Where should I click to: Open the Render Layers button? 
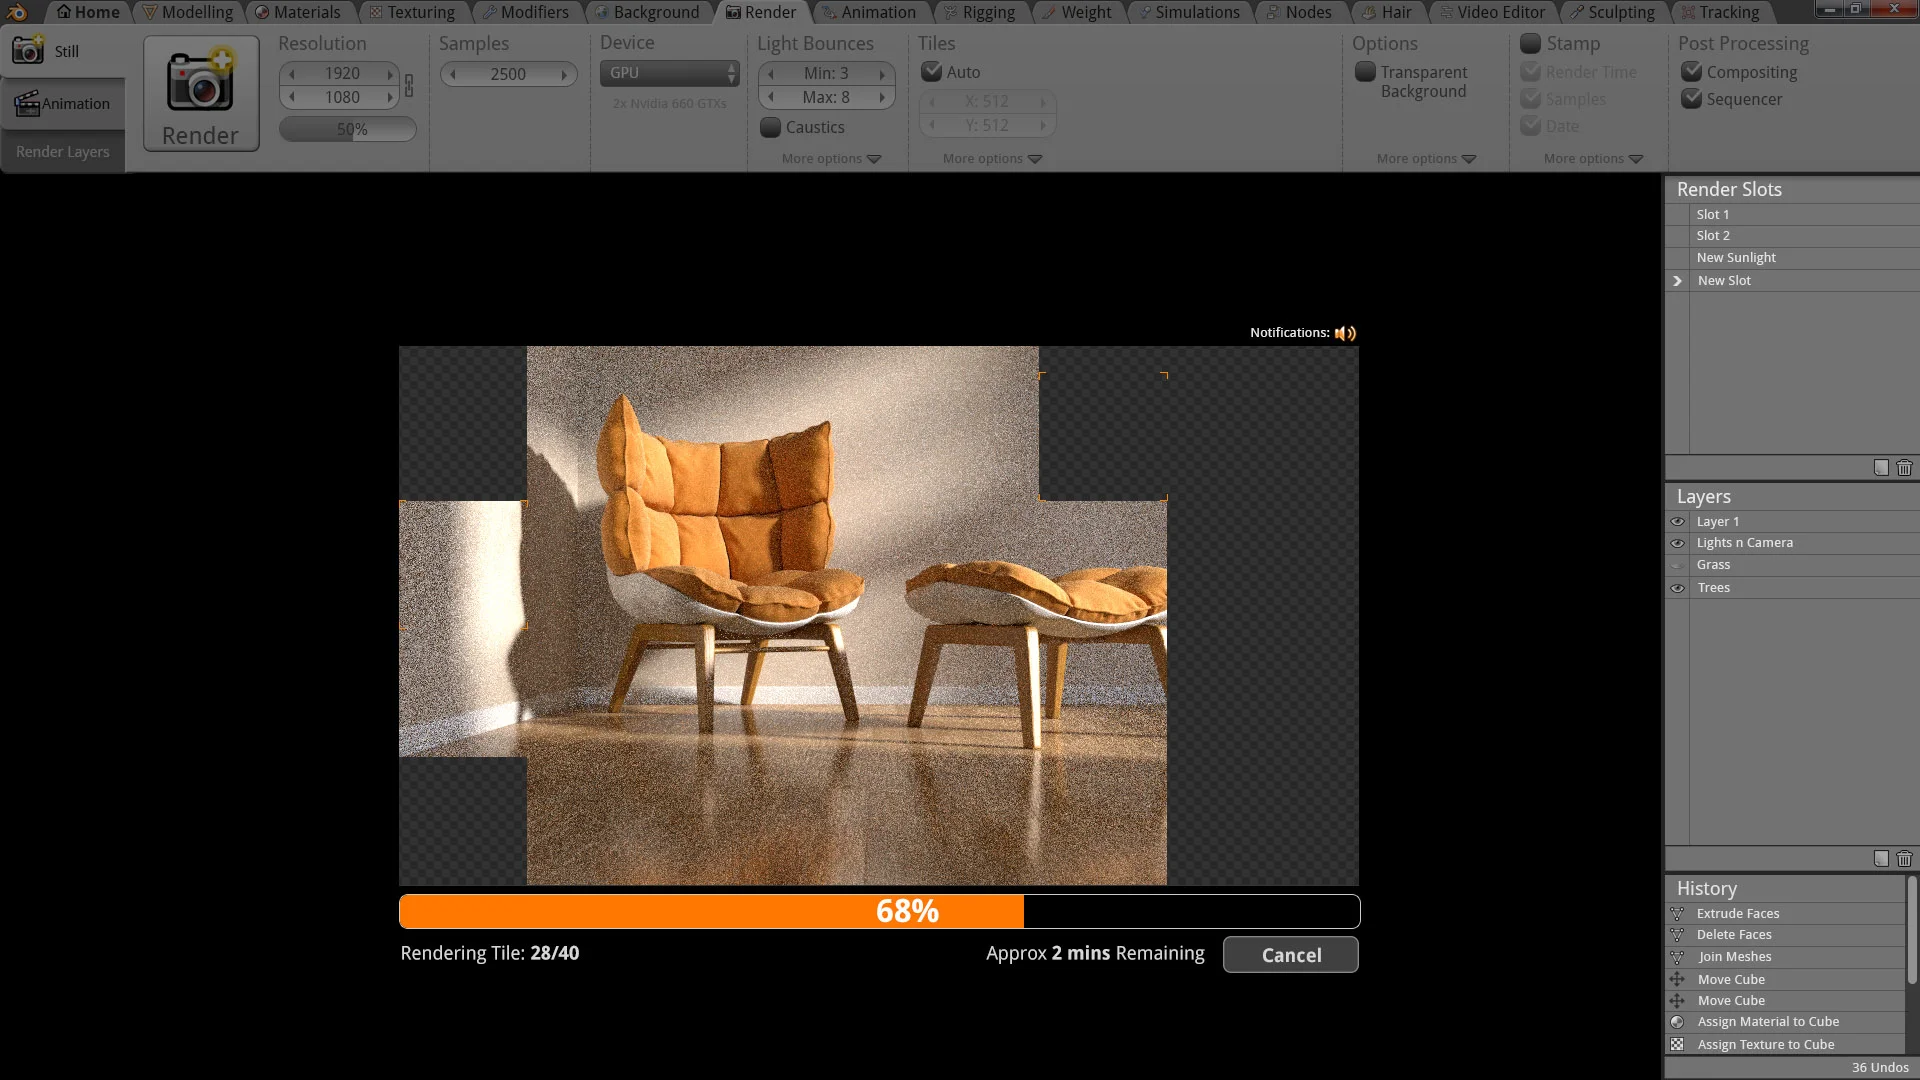[x=62, y=152]
